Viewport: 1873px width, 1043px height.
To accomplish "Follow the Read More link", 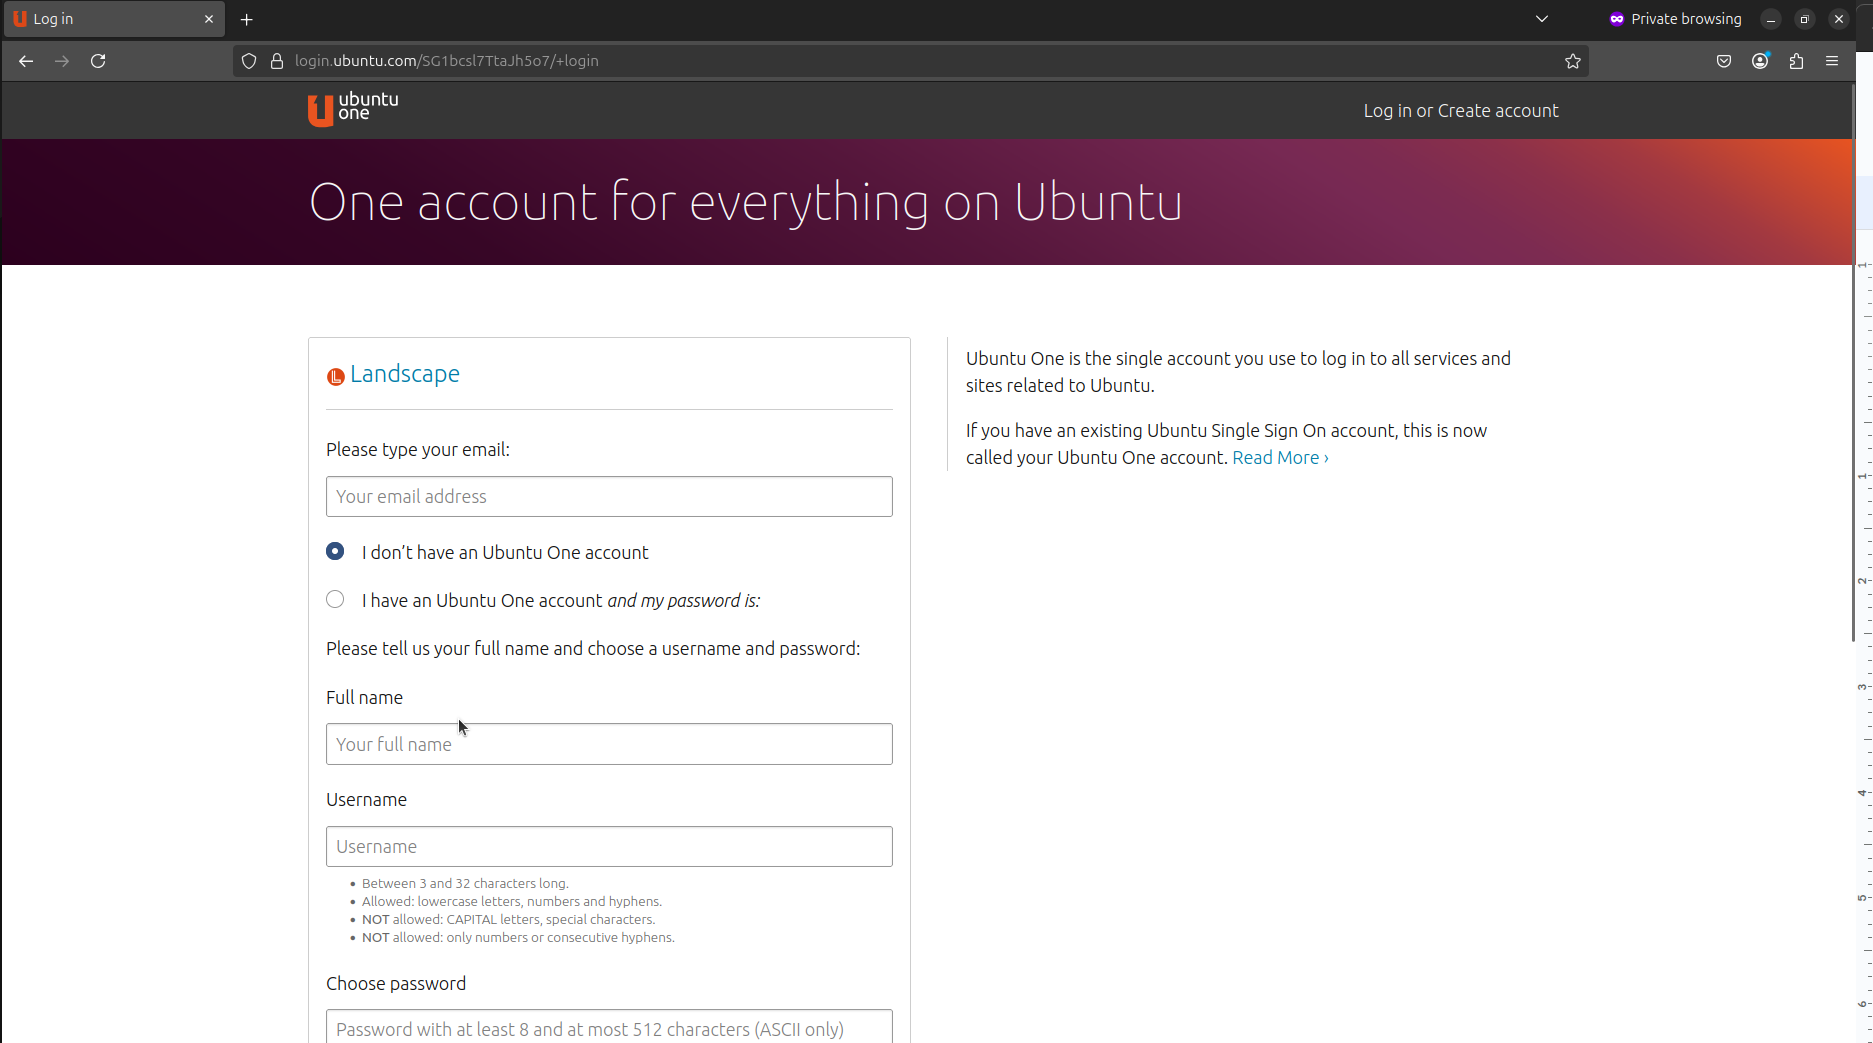I will [x=1280, y=457].
